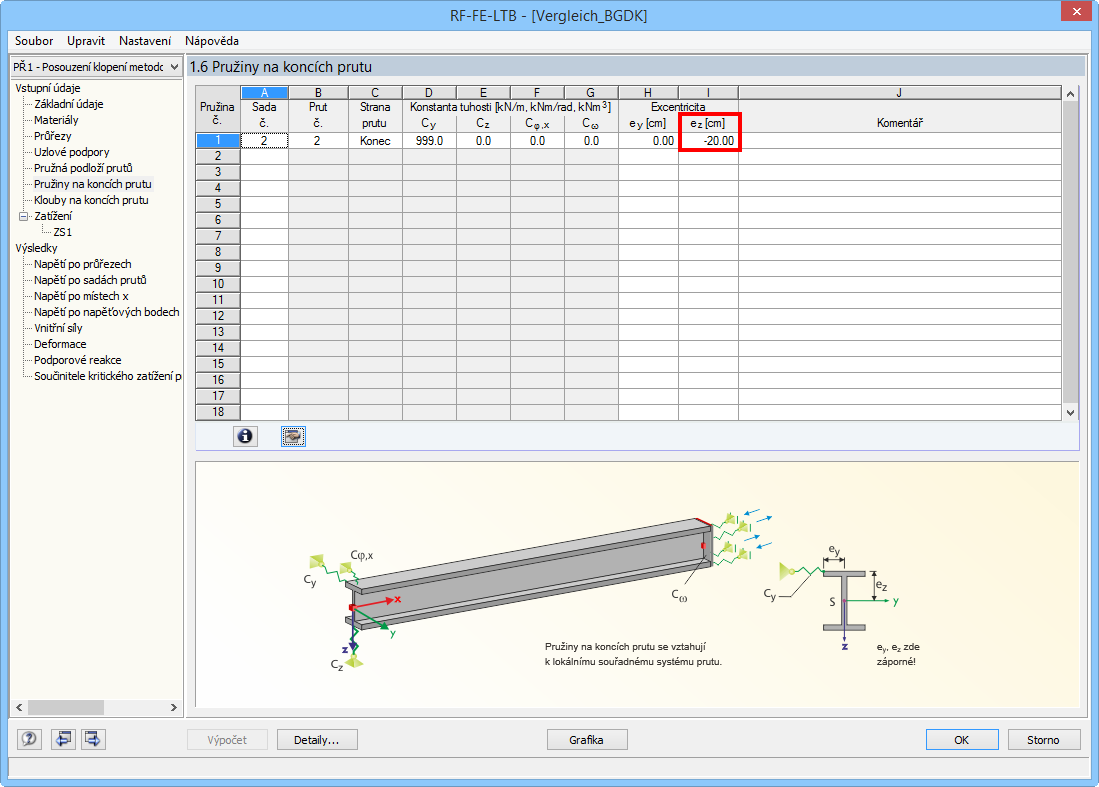Open the Nápověda menu
The height and width of the screenshot is (787, 1099).
click(x=212, y=41)
